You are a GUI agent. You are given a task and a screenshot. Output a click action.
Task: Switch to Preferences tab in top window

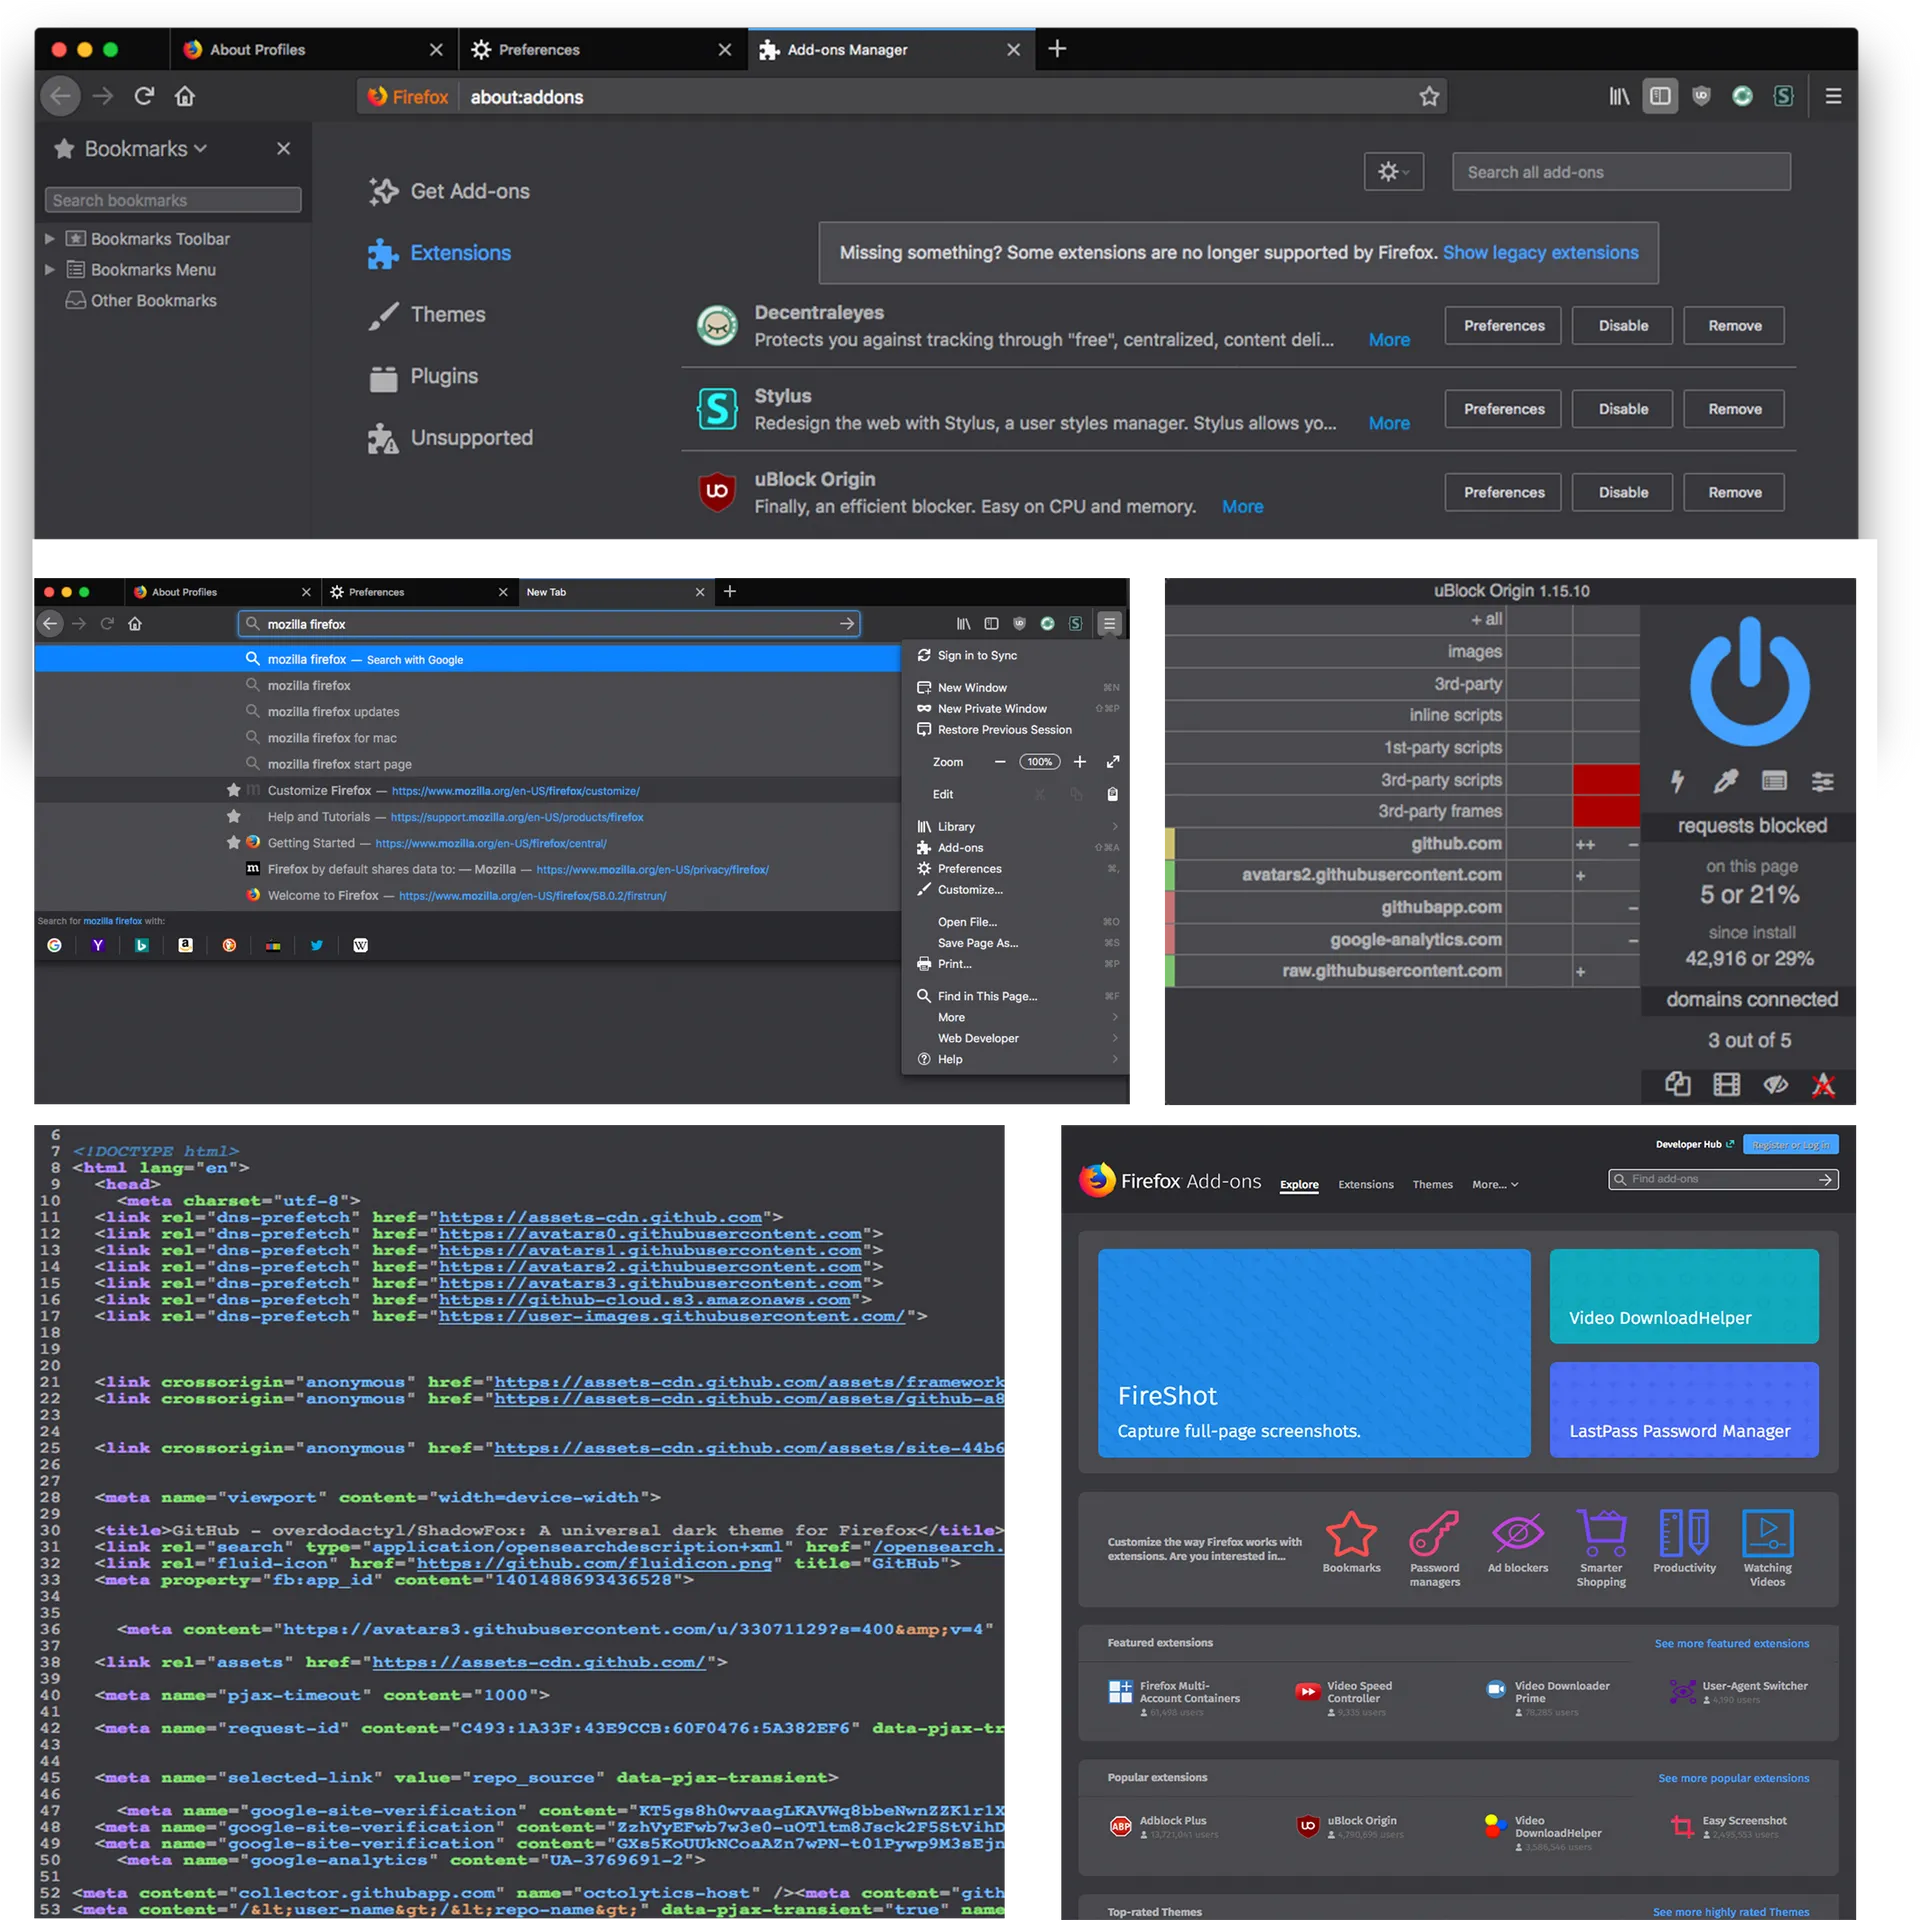(x=602, y=49)
